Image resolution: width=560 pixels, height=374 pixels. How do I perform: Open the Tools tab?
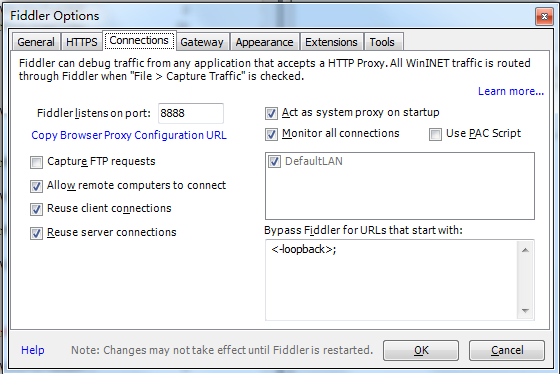[382, 42]
